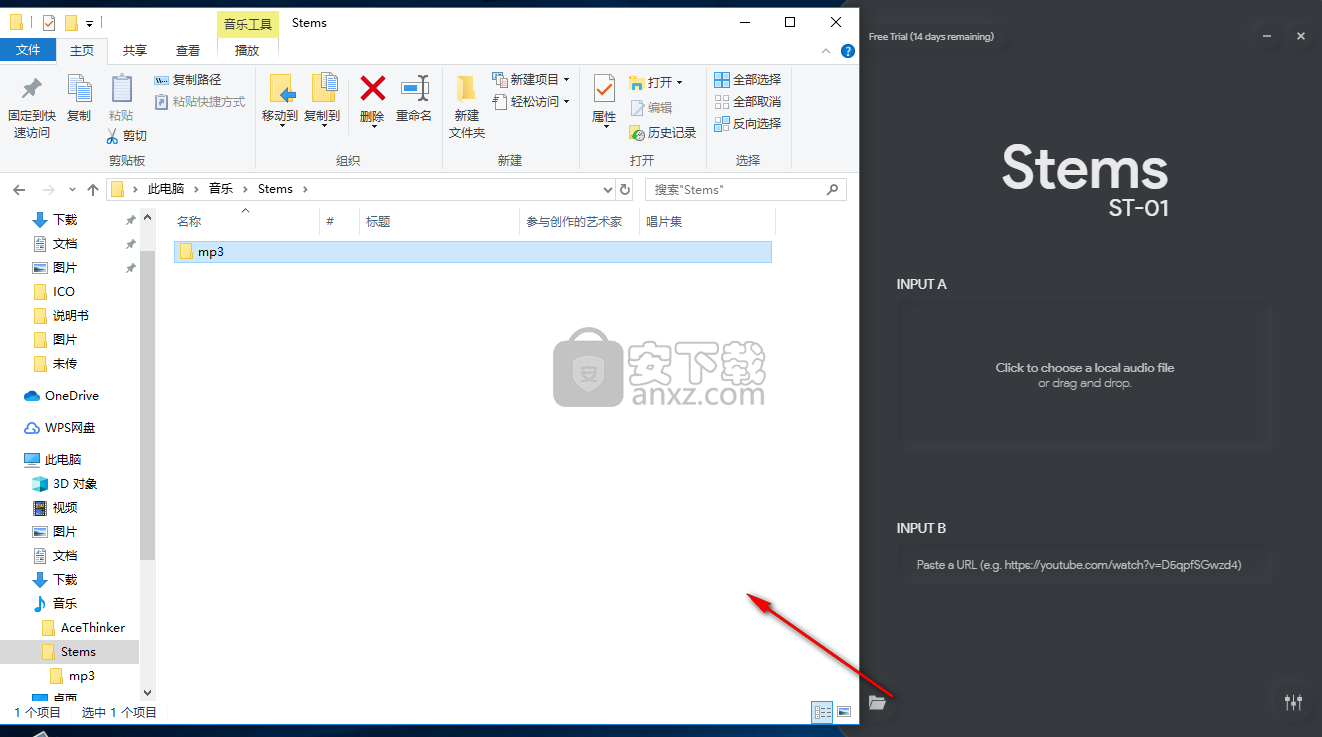Click 此电脑 in the address bar

tap(166, 189)
